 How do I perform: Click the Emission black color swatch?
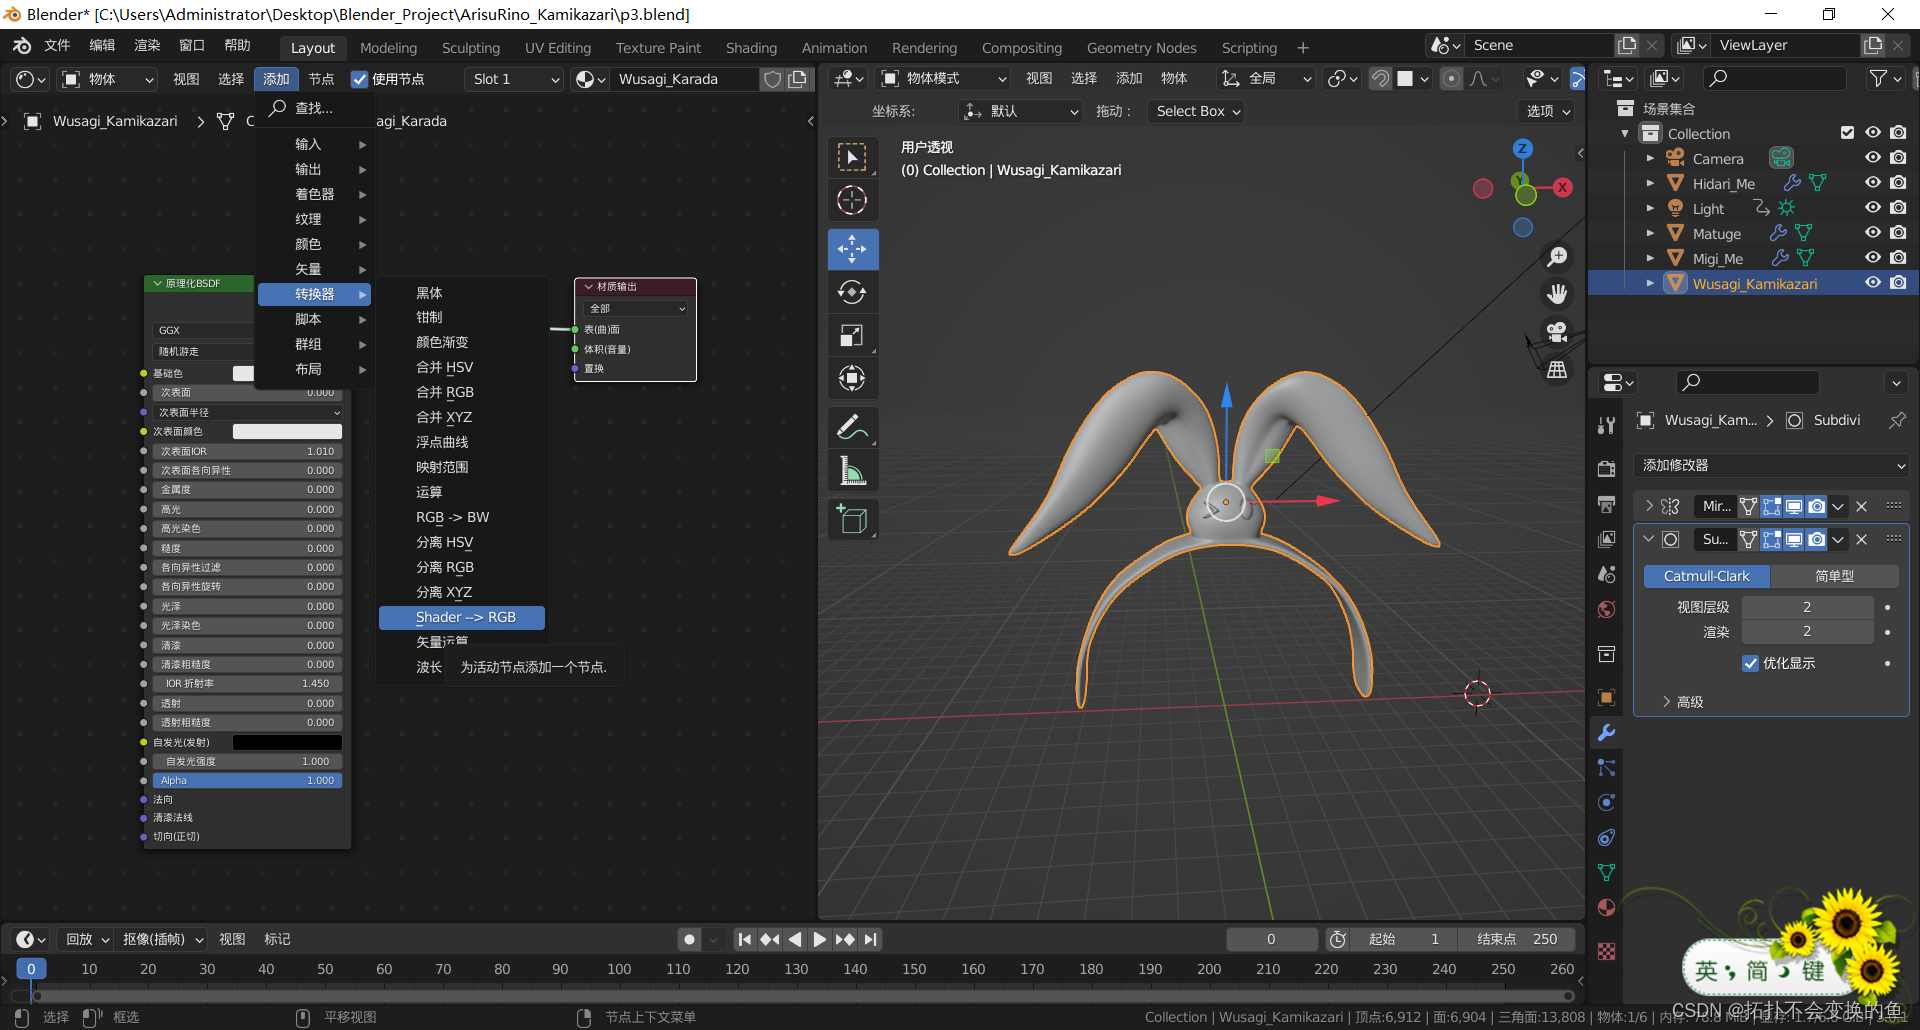click(287, 742)
